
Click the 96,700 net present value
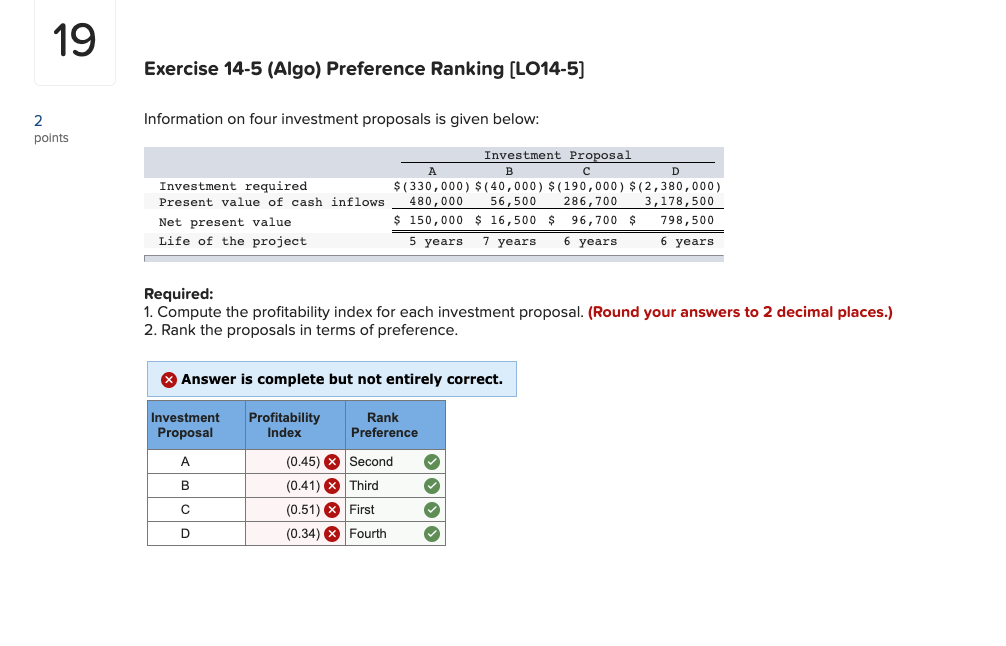[594, 221]
